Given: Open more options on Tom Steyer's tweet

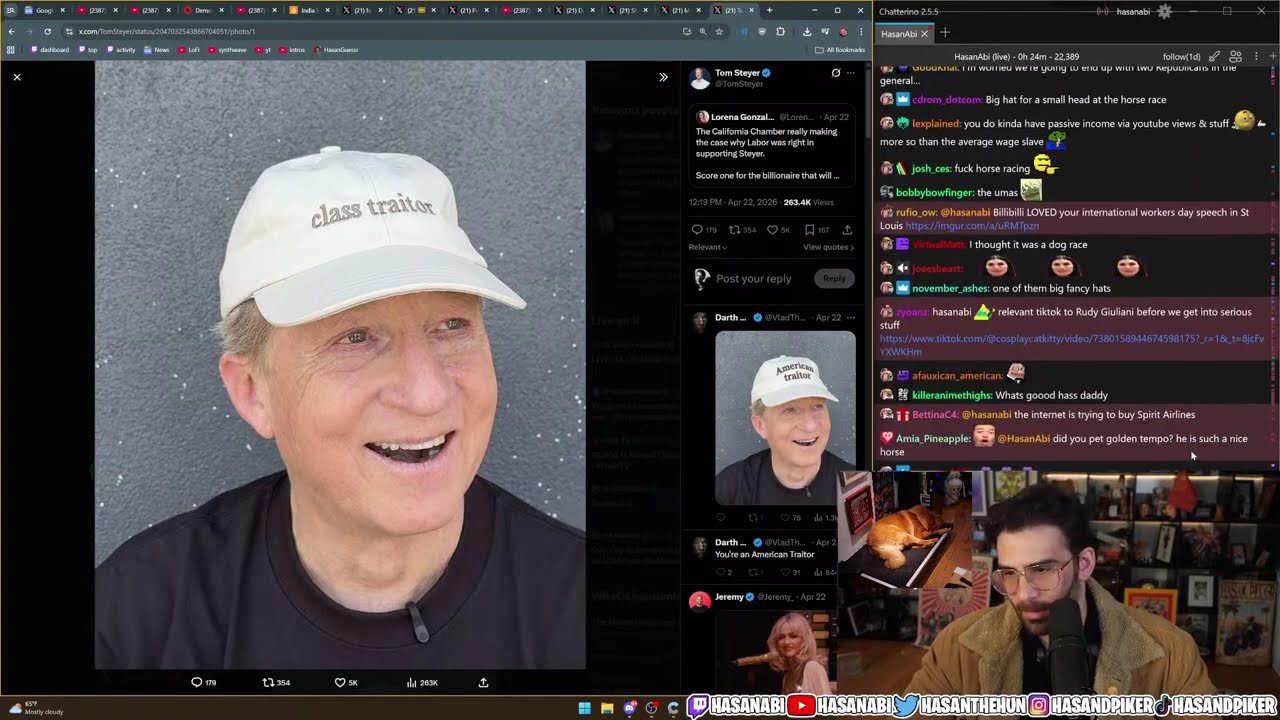Looking at the screenshot, I should 851,73.
